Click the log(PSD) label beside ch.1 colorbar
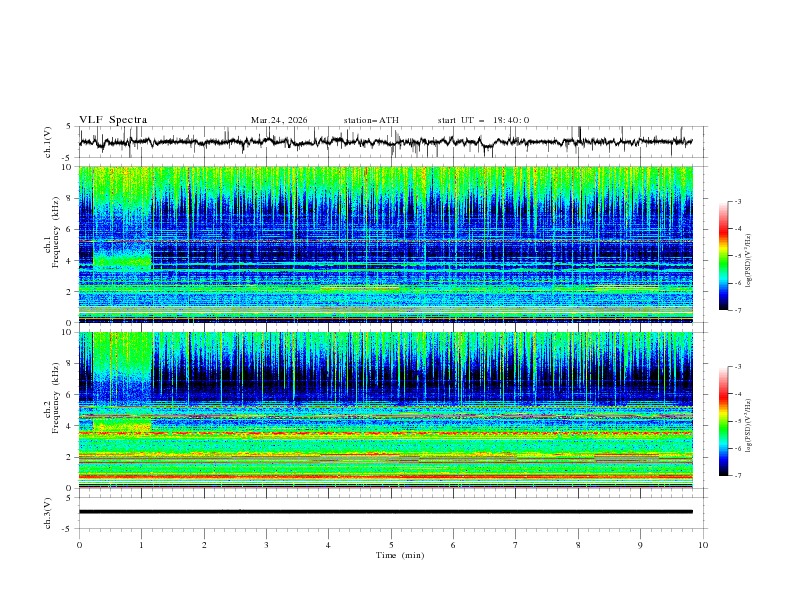792x612 pixels. [749, 261]
